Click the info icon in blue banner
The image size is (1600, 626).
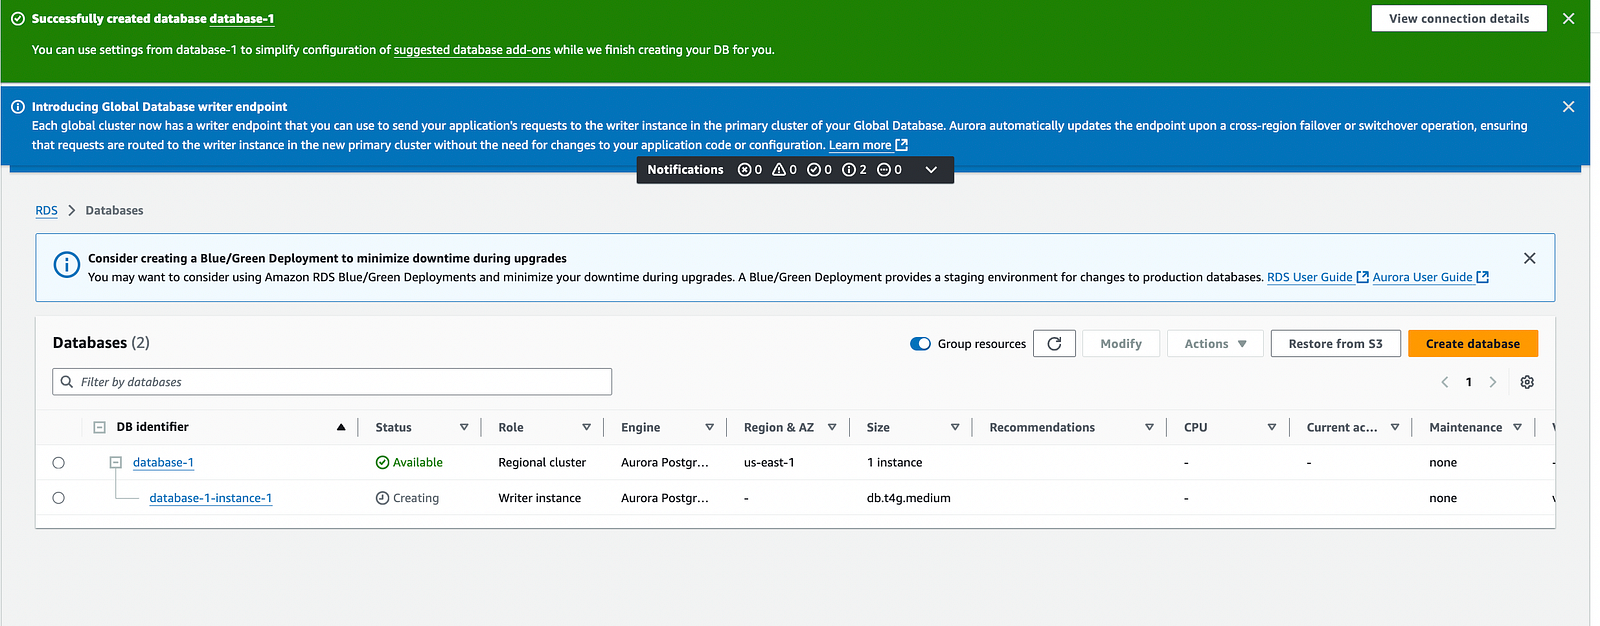[17, 107]
